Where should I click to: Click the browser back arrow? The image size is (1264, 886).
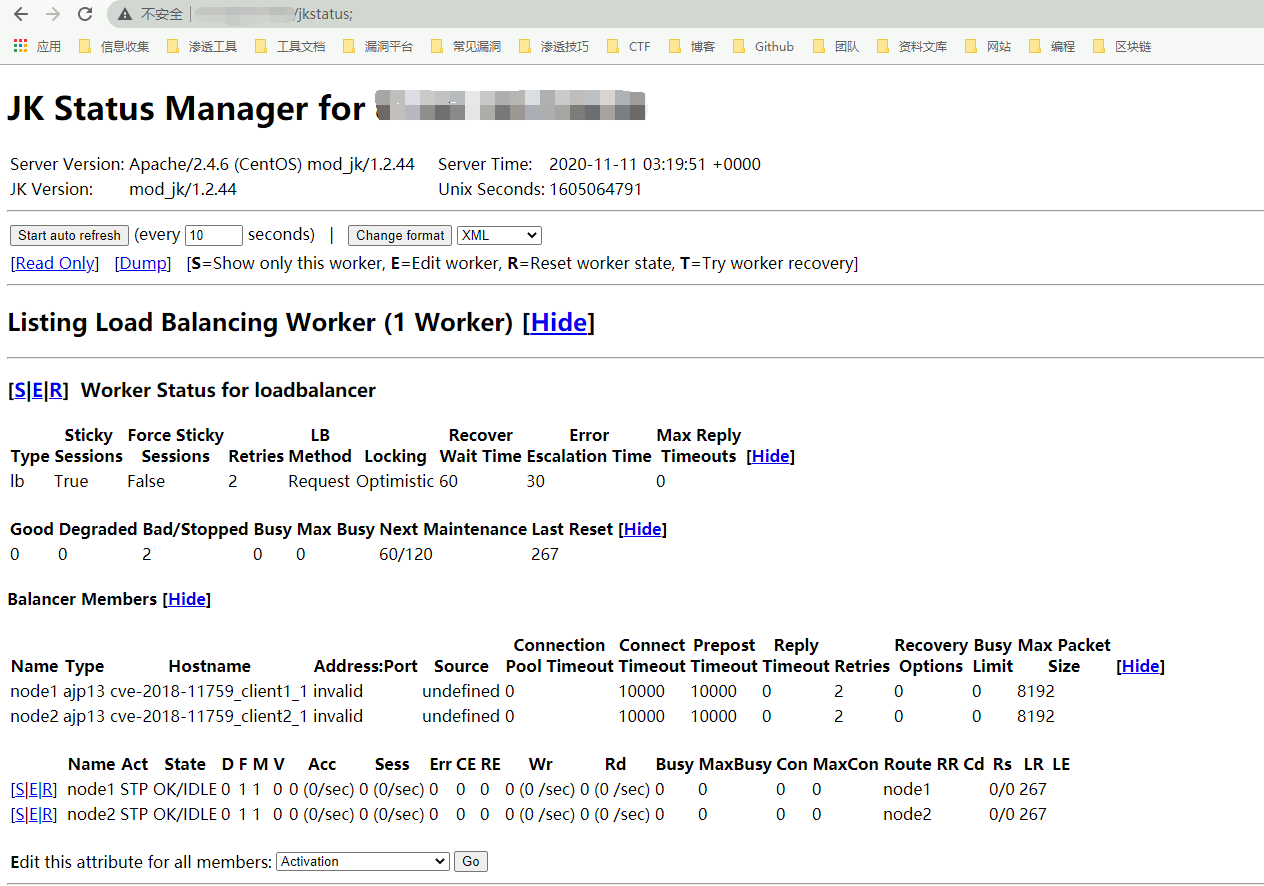[21, 14]
